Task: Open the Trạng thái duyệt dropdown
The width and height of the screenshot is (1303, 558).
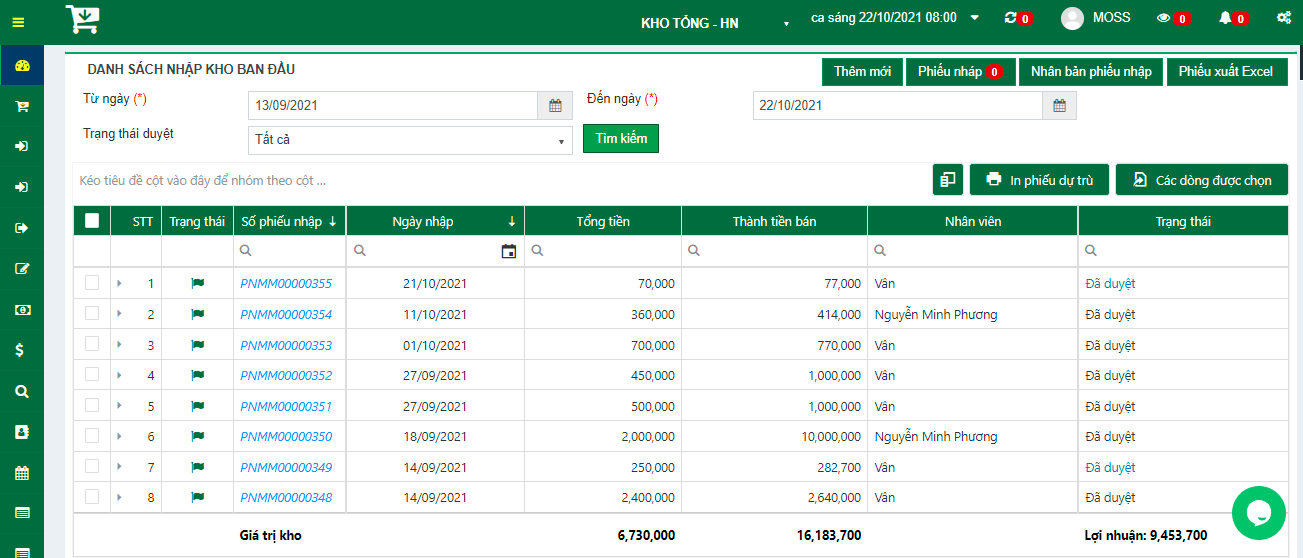Action: tap(410, 140)
